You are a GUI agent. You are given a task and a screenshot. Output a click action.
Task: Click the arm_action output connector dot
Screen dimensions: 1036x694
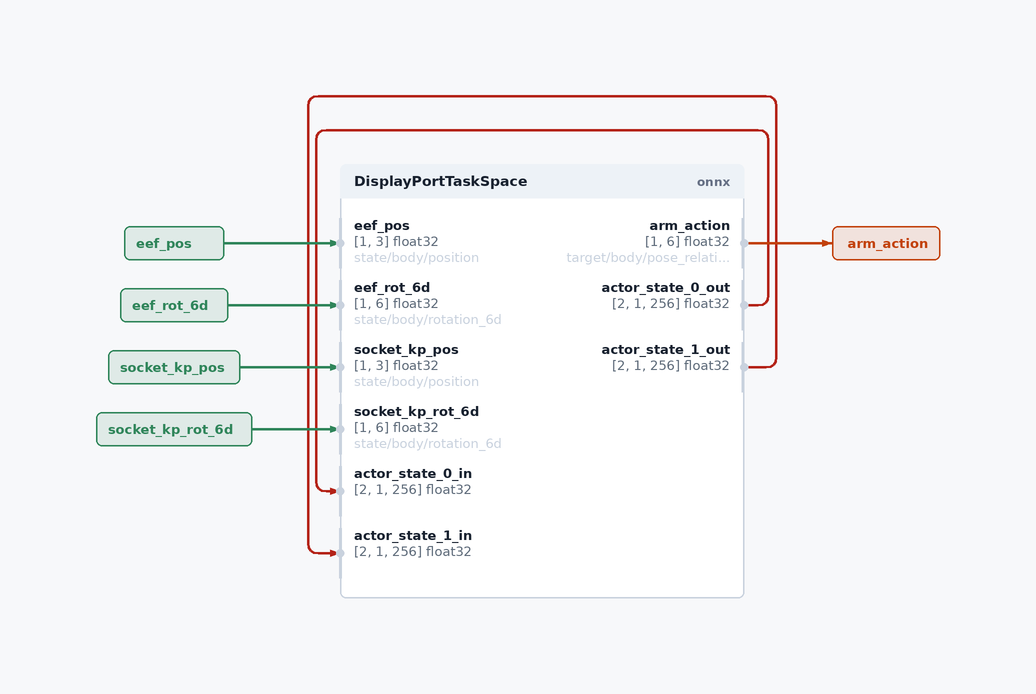(x=744, y=243)
